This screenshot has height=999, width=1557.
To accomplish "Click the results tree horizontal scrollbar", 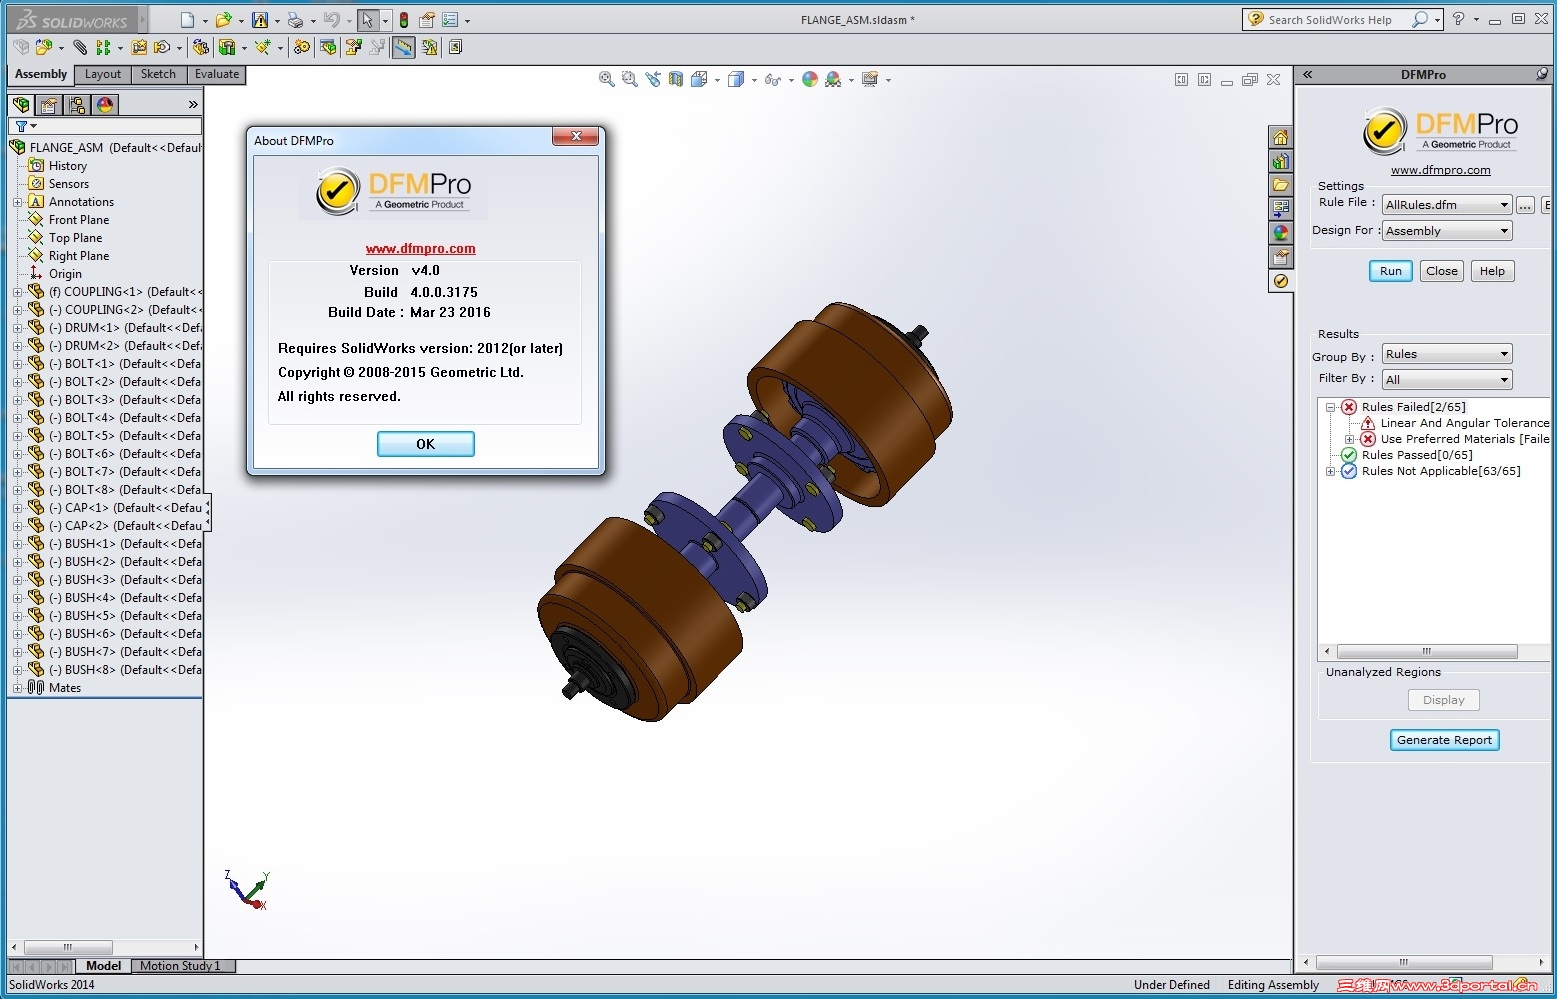I will (x=1428, y=652).
